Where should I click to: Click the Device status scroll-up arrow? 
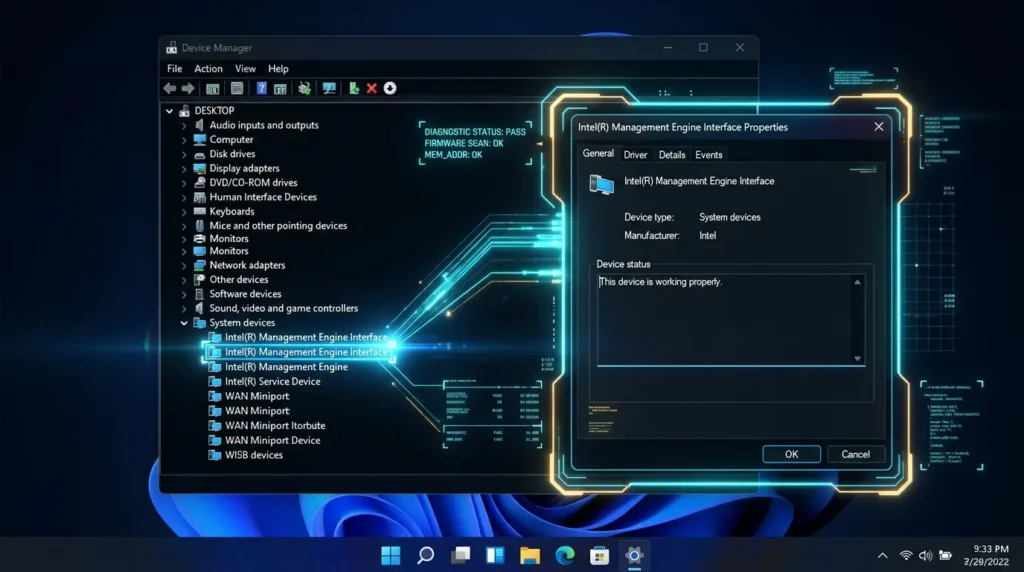(x=857, y=282)
